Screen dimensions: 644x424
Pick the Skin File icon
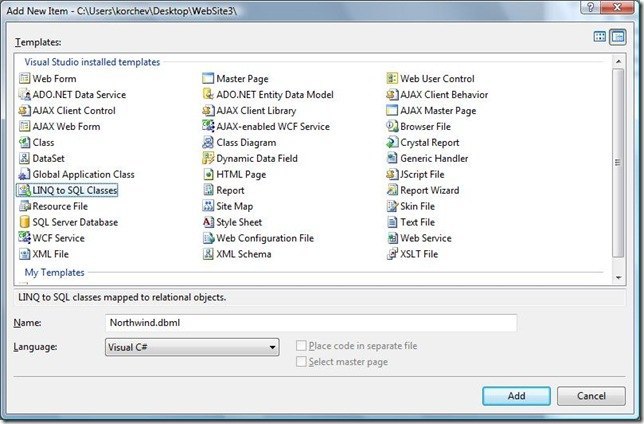coord(392,206)
